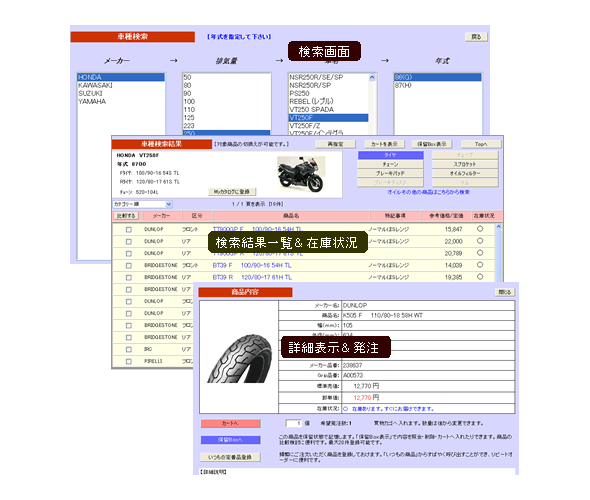
Task: Click the model list scroll-up arrow
Action: click(372, 77)
